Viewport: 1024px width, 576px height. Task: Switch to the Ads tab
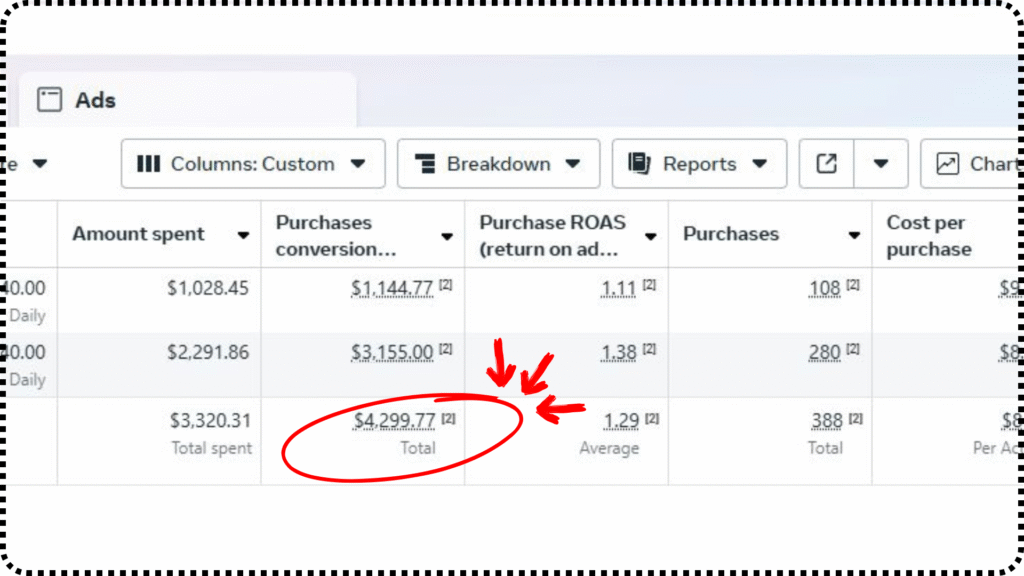click(95, 100)
